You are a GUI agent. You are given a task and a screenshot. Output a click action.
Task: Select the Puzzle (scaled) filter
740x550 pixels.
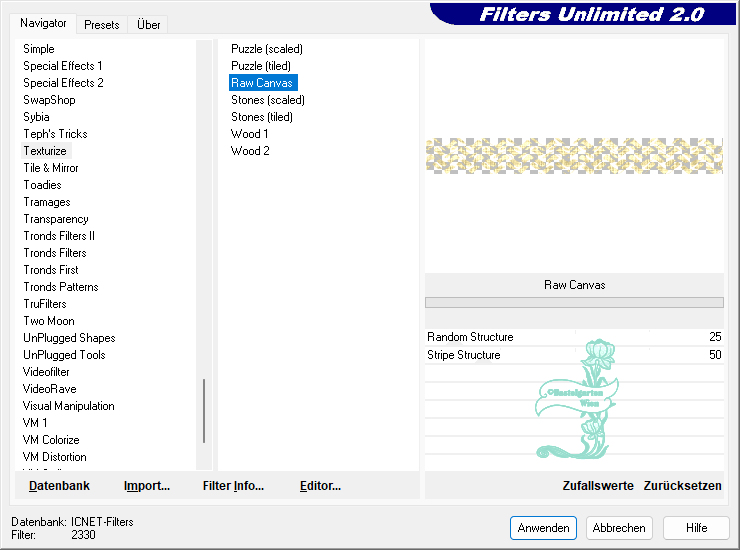(266, 49)
